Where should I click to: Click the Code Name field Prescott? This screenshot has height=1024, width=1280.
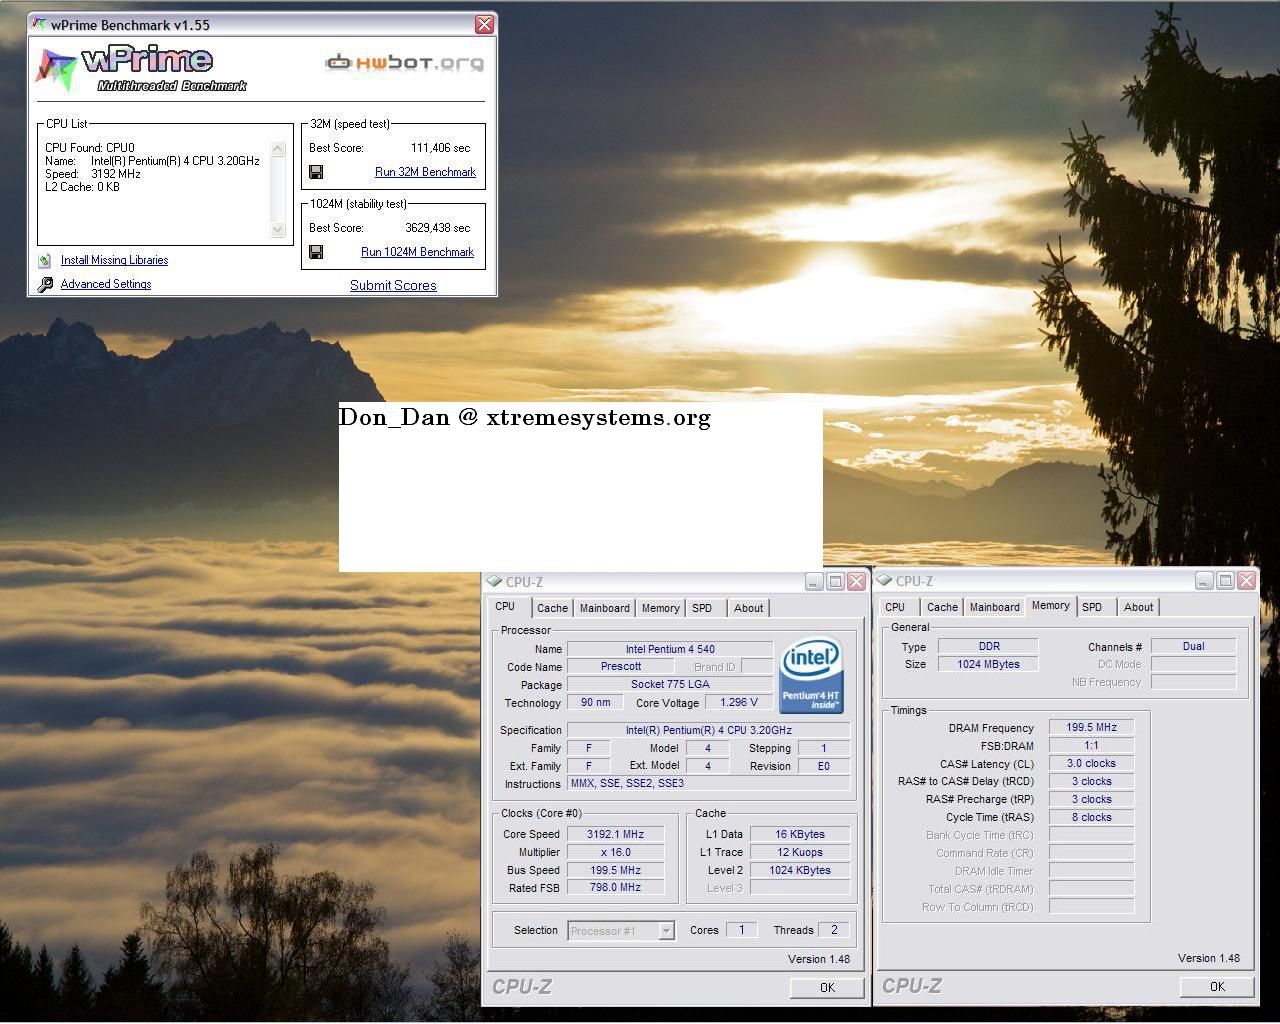click(x=621, y=666)
